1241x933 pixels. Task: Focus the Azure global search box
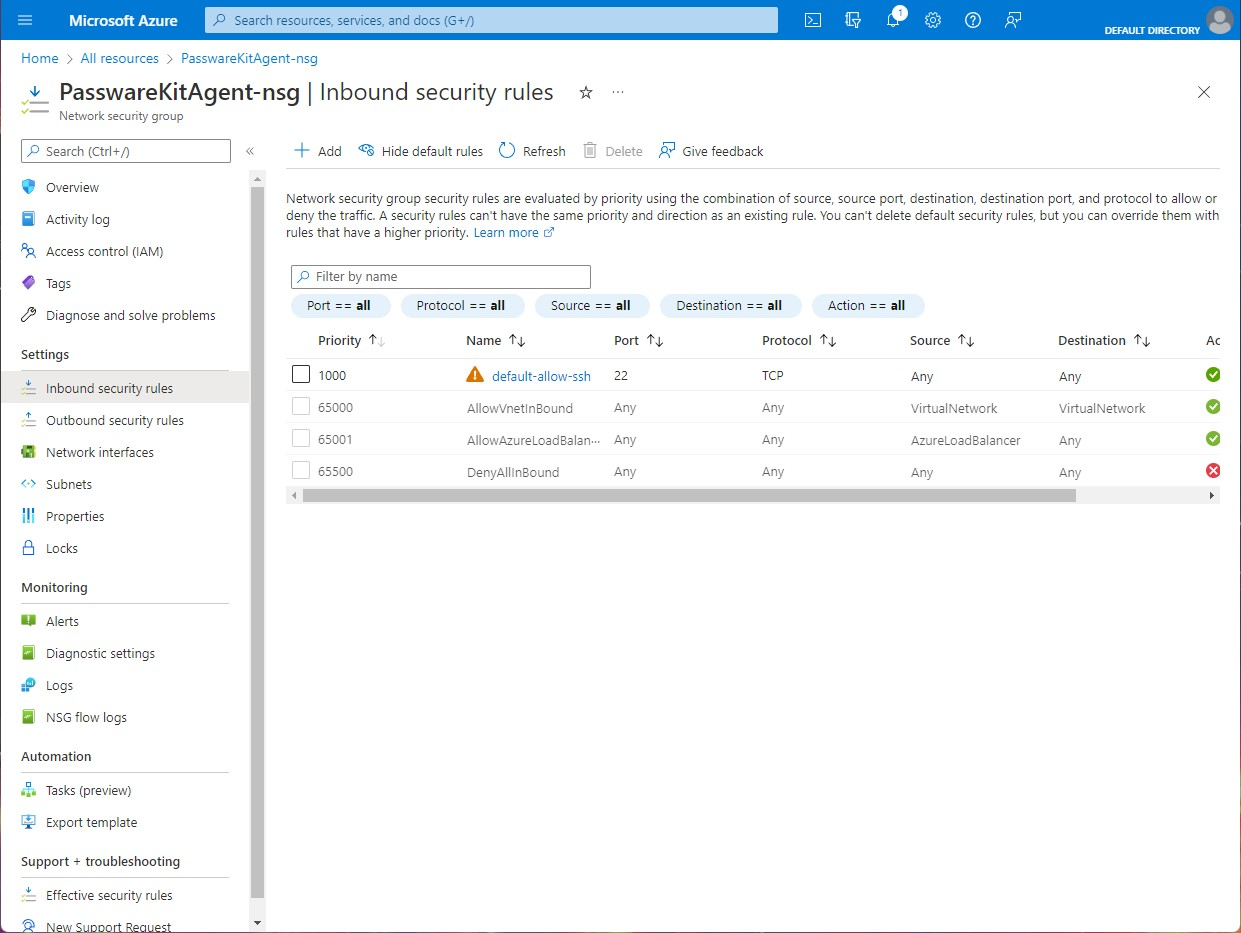point(491,20)
